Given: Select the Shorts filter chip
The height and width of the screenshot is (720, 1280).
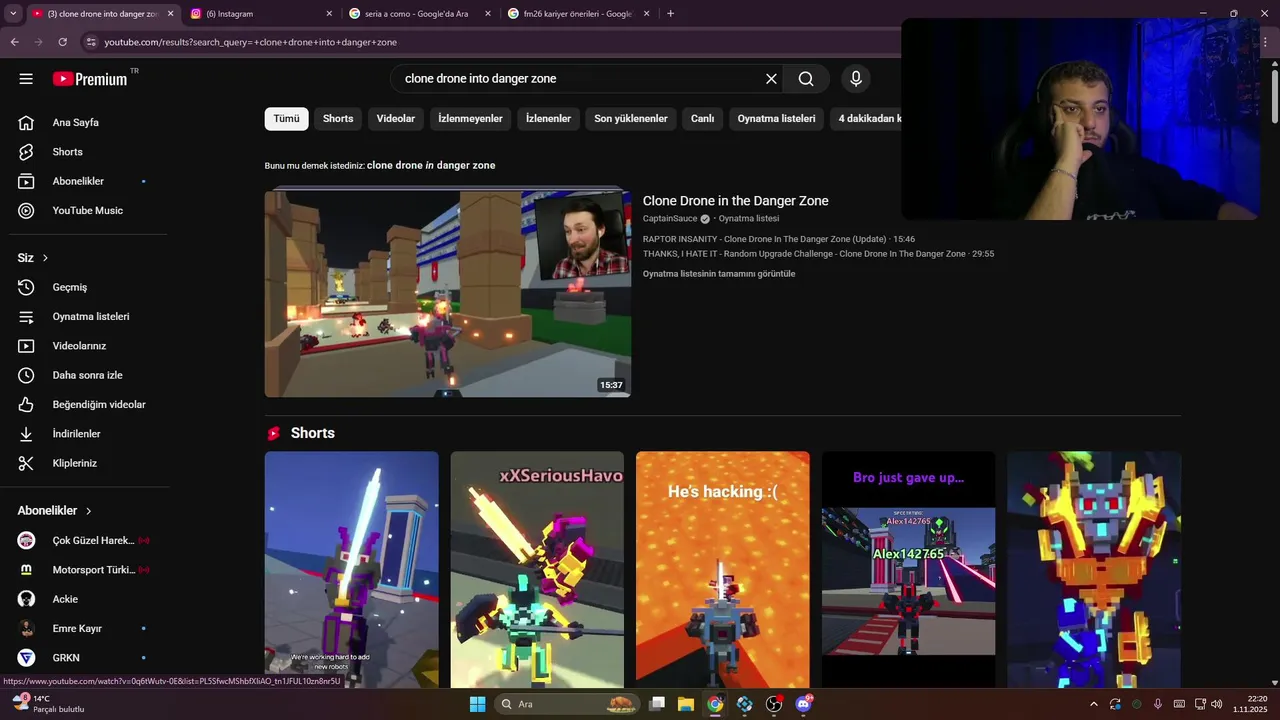Looking at the screenshot, I should [338, 119].
